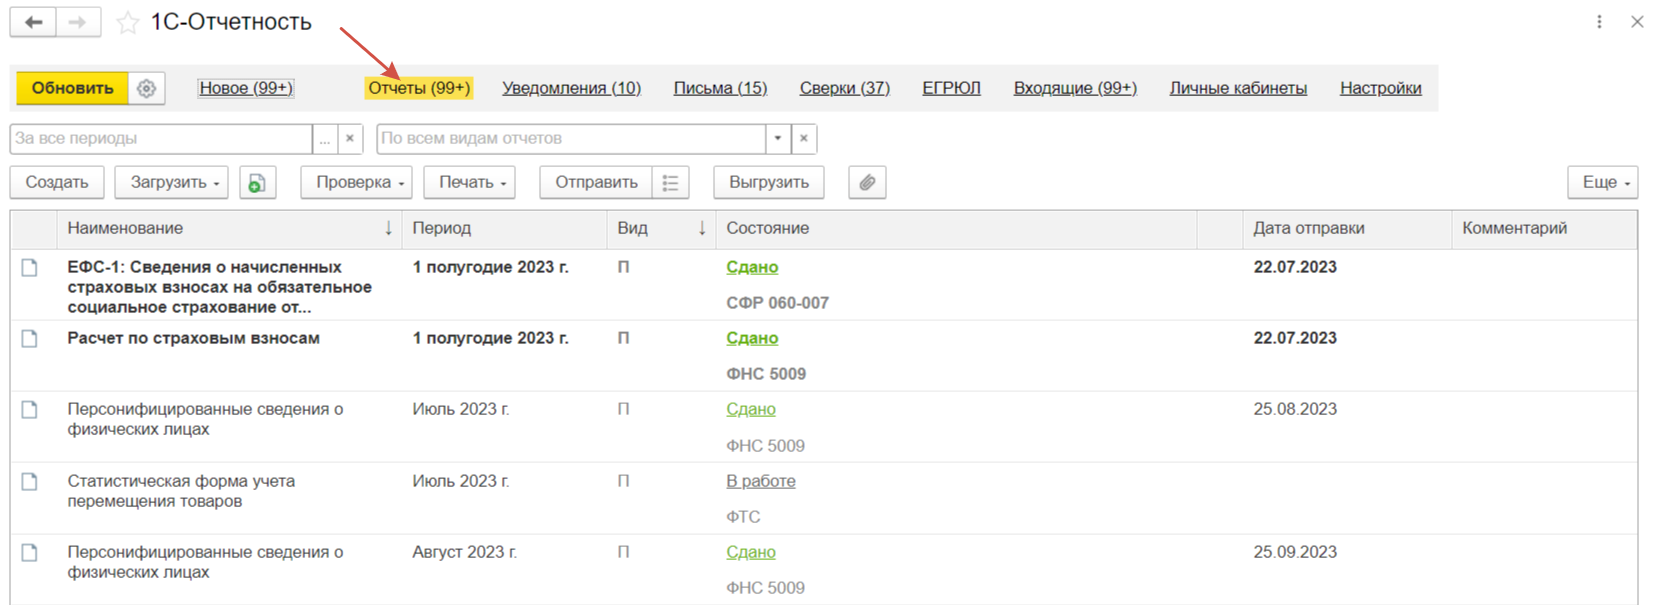This screenshot has width=1656, height=605.
Task: Click the СФР 060-007 text
Action: [x=777, y=303]
